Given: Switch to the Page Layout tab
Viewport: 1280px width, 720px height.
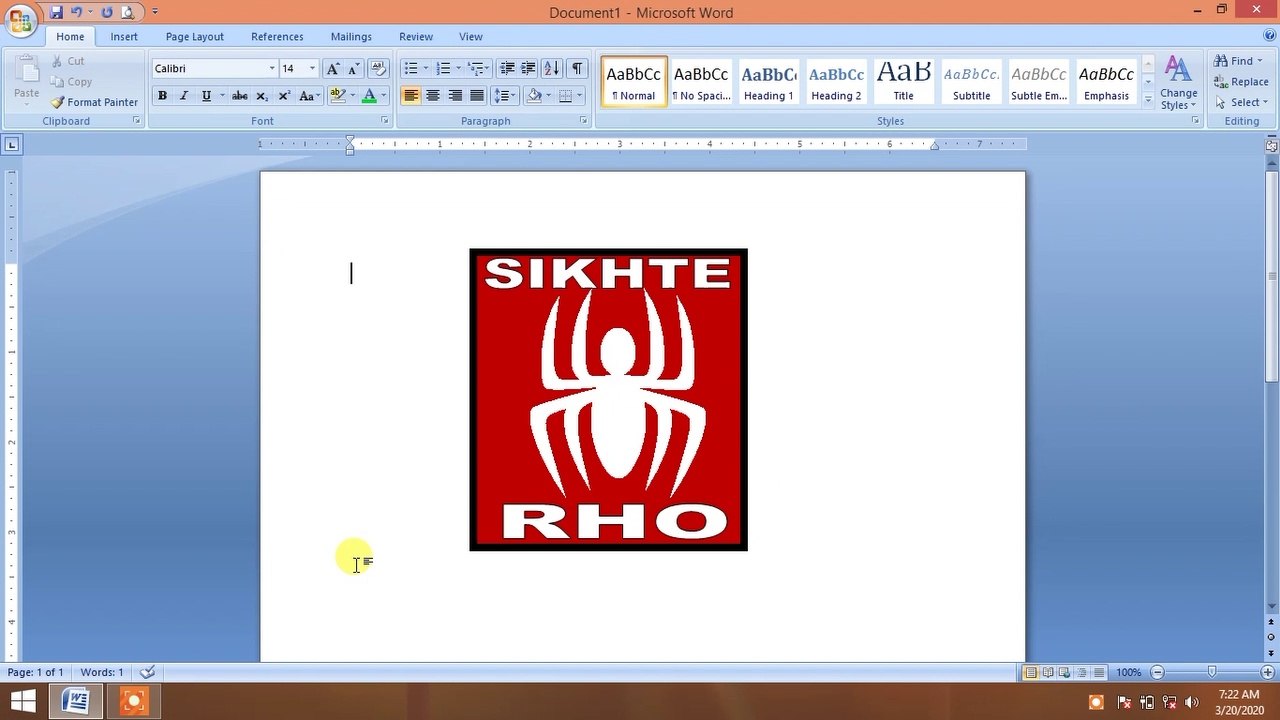Looking at the screenshot, I should [x=195, y=37].
